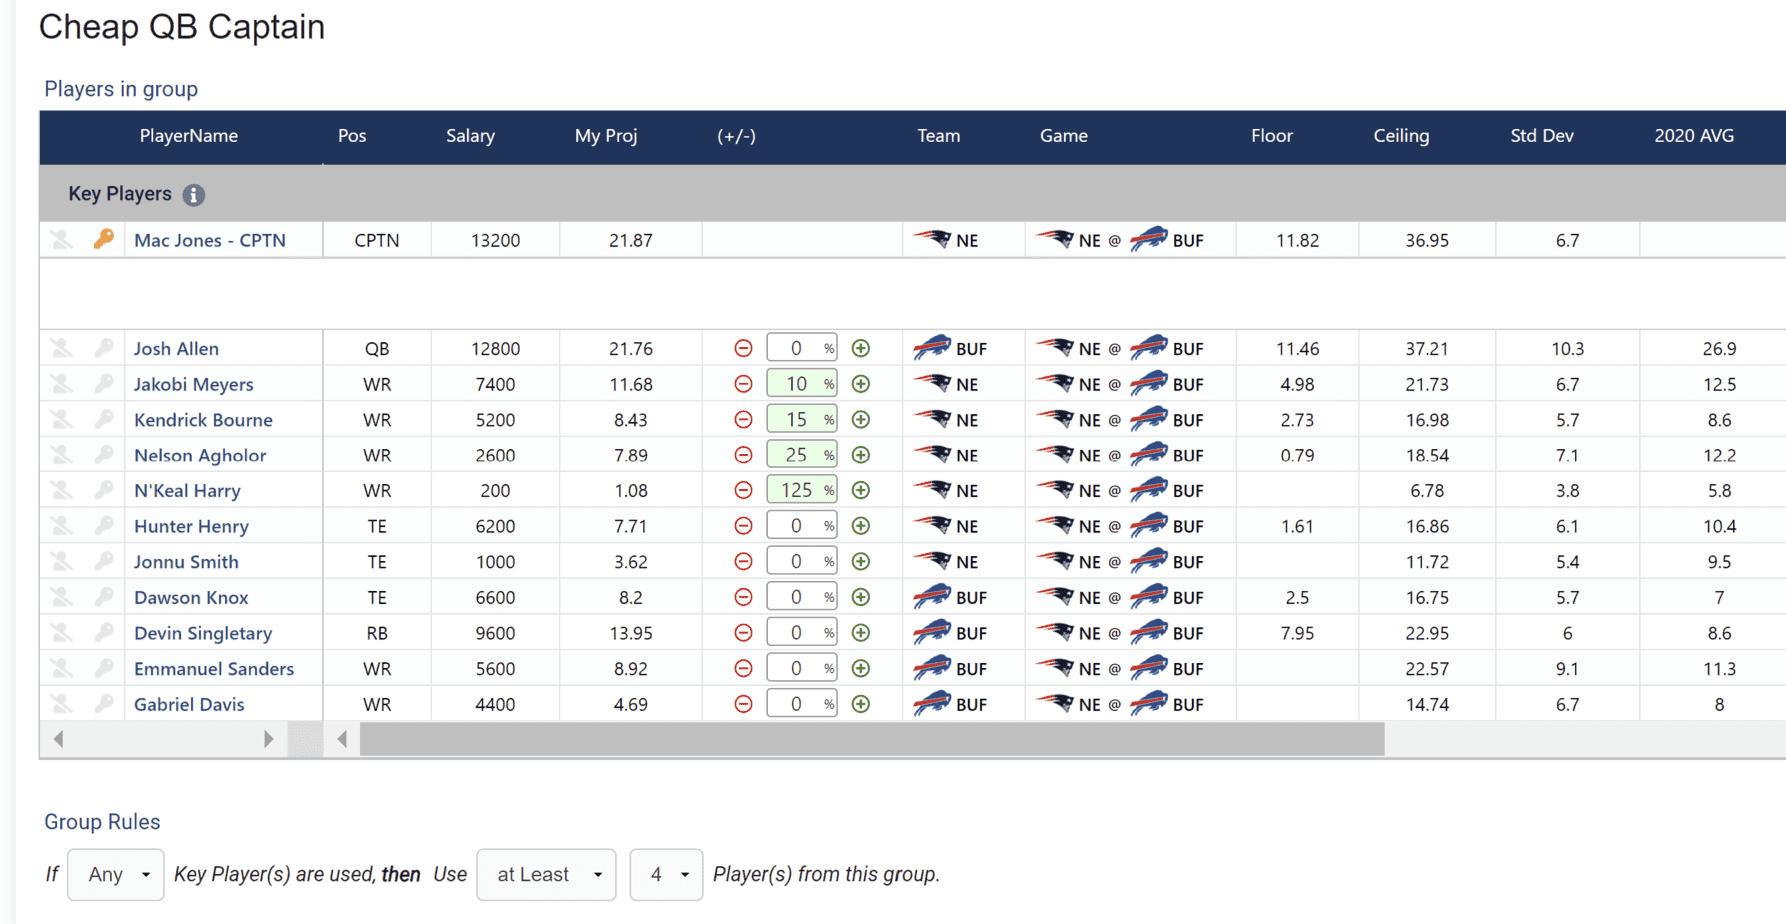
Task: Remove Emmanuel Sanders from the group
Action: pyautogui.click(x=62, y=668)
